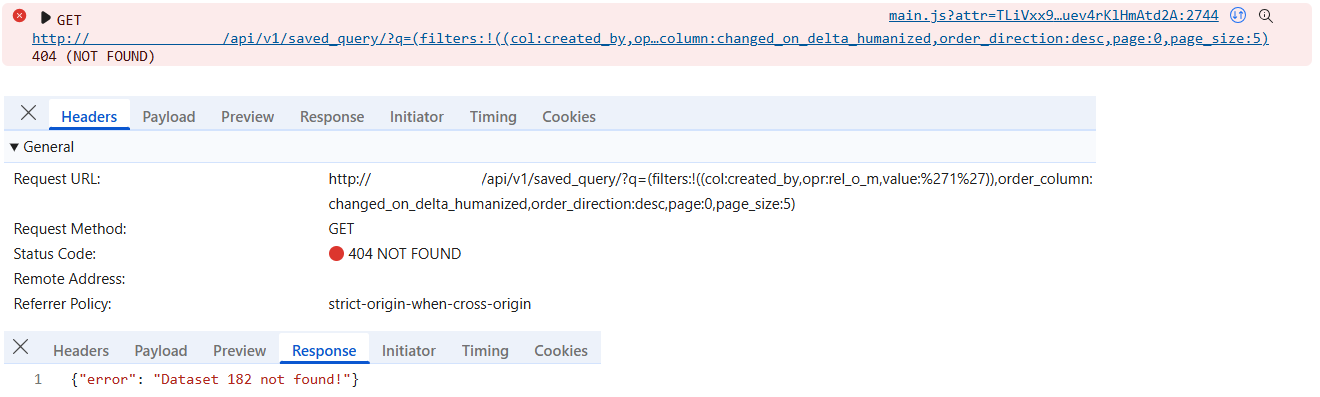Image resolution: width=1320 pixels, height=397 pixels.
Task: Click the Request URL label
Action: (57, 179)
